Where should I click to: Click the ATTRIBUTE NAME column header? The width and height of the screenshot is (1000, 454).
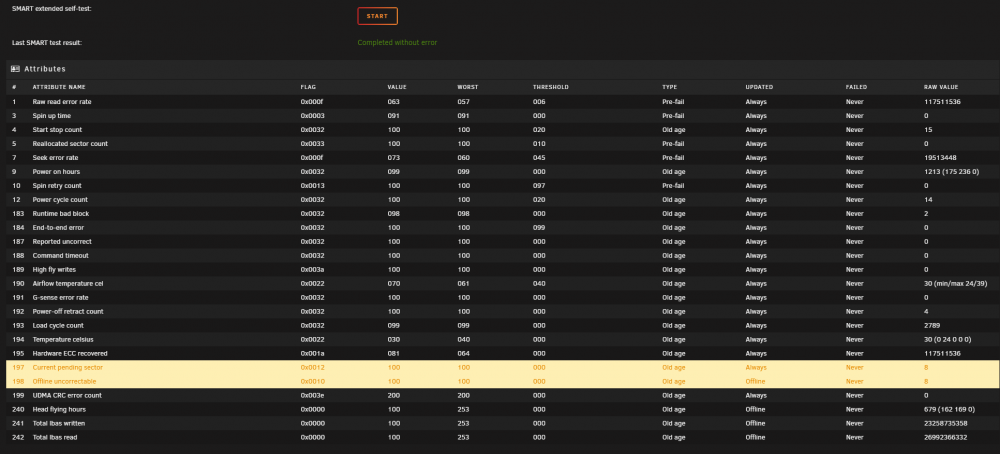tap(59, 87)
